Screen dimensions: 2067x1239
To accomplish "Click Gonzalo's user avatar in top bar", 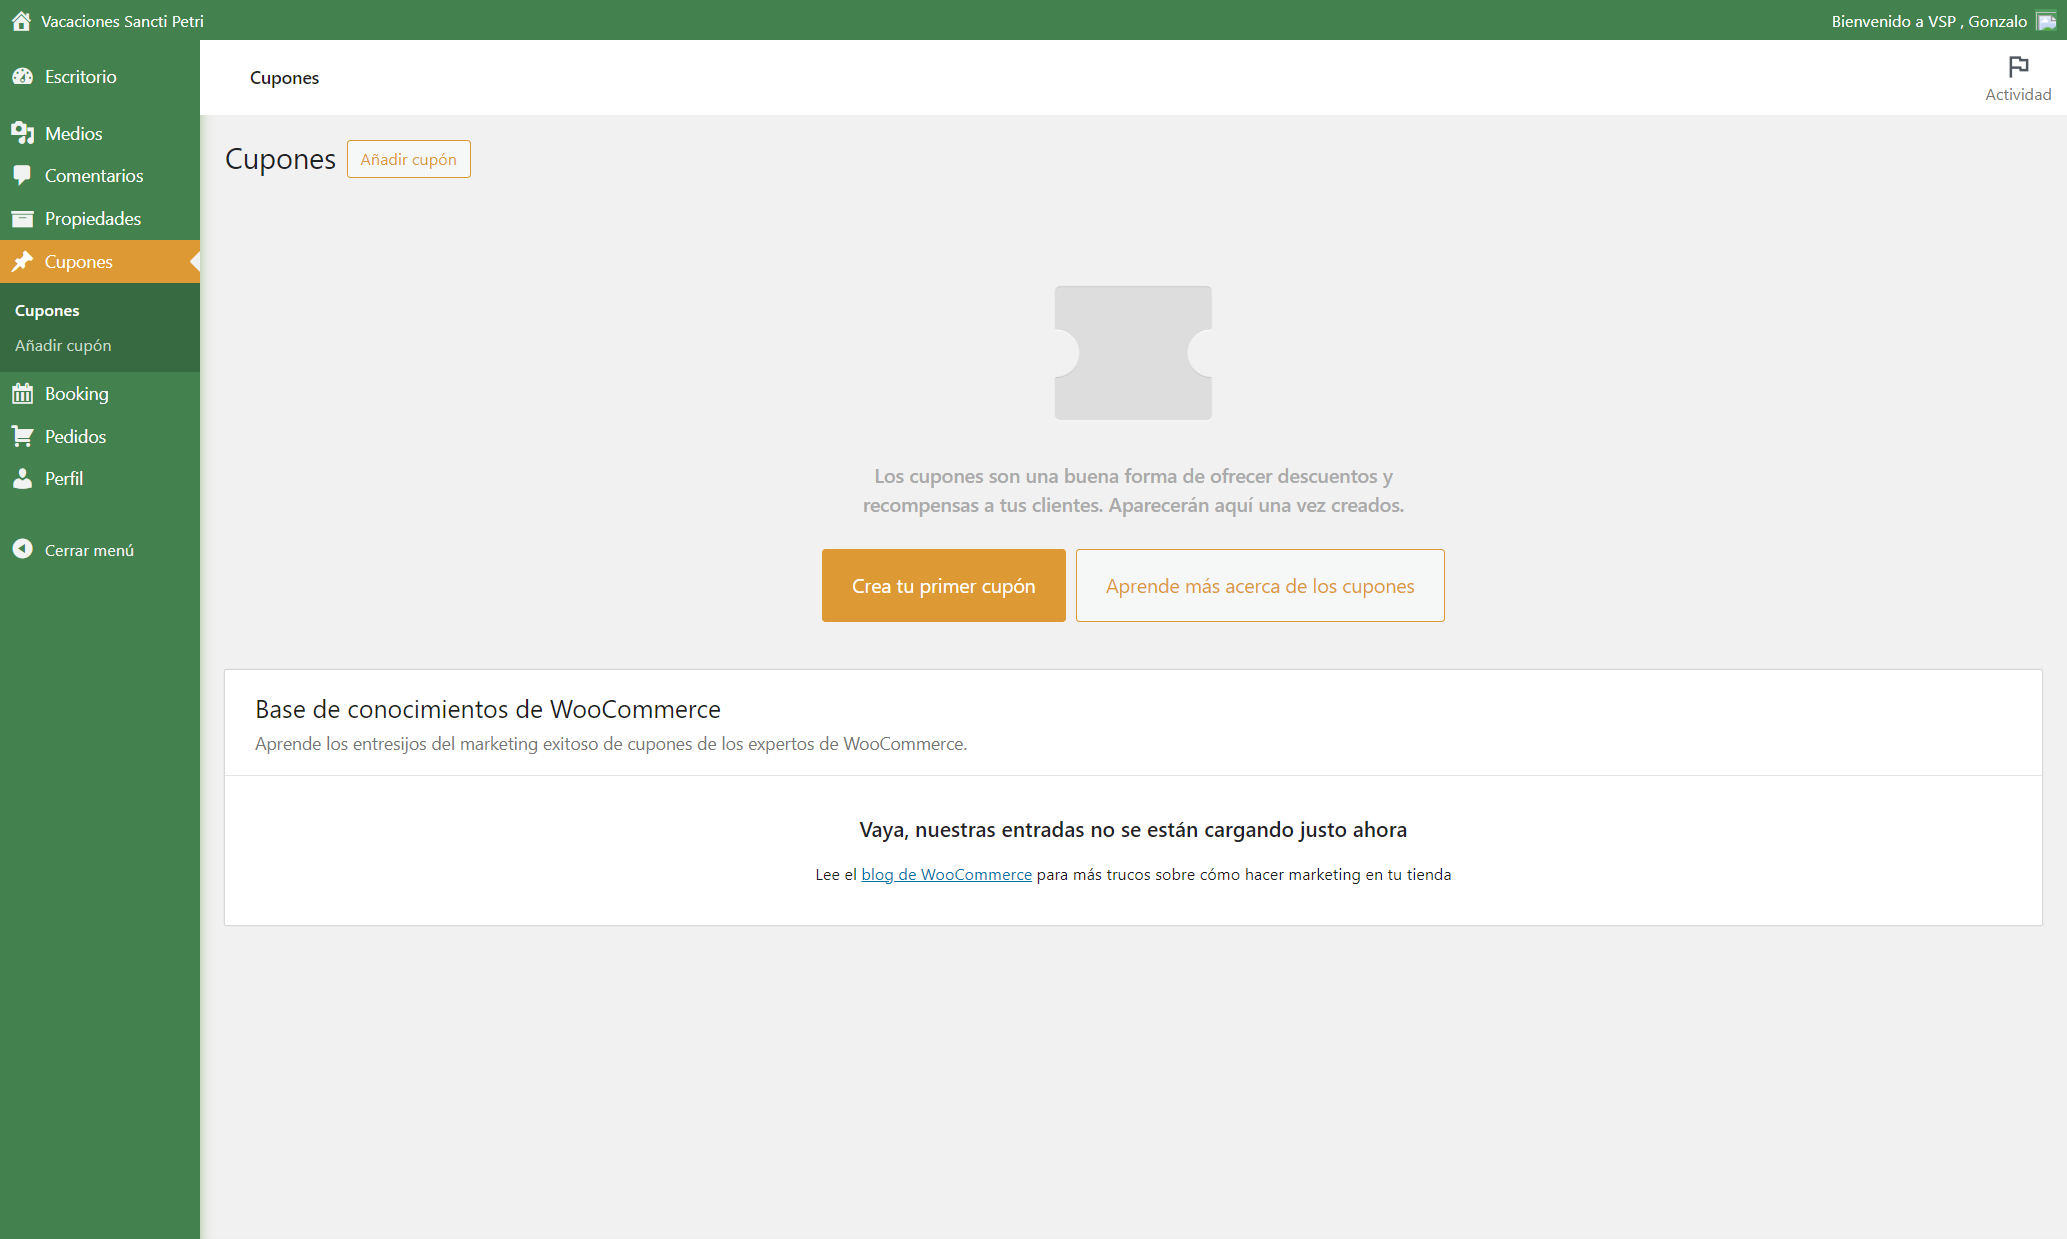I will coord(2046,21).
